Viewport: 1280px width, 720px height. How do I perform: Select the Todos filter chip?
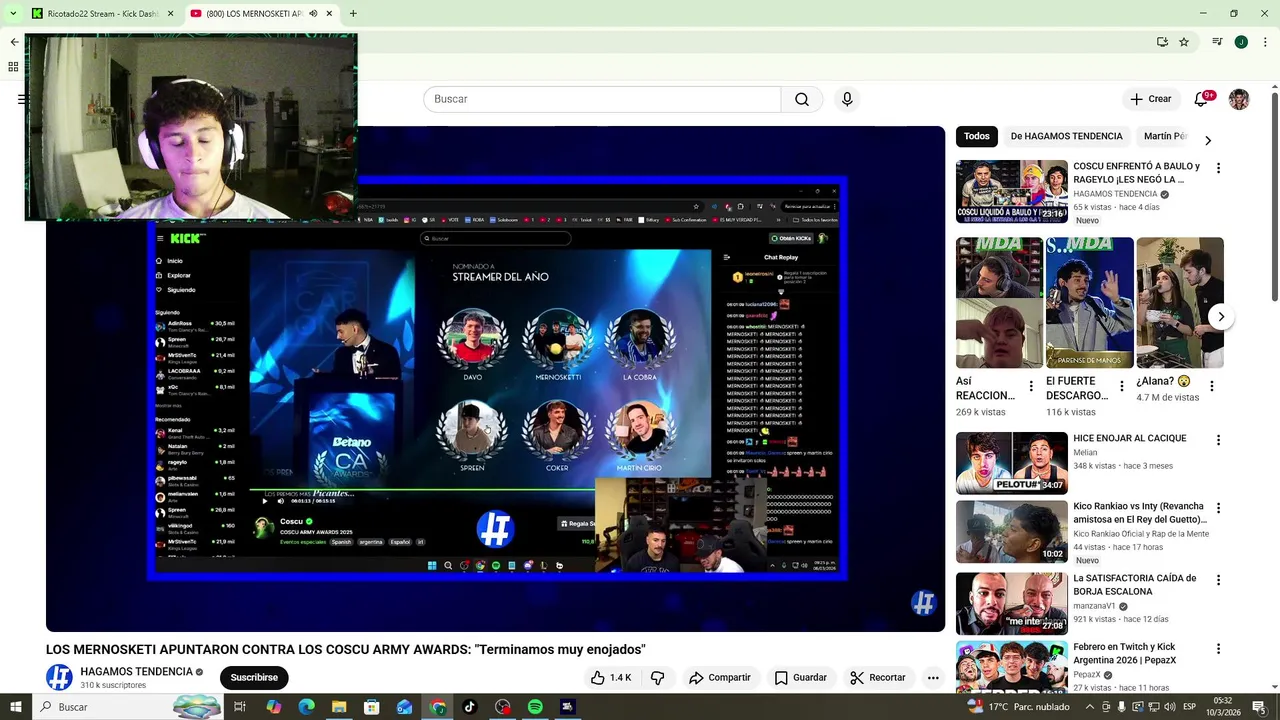977,136
